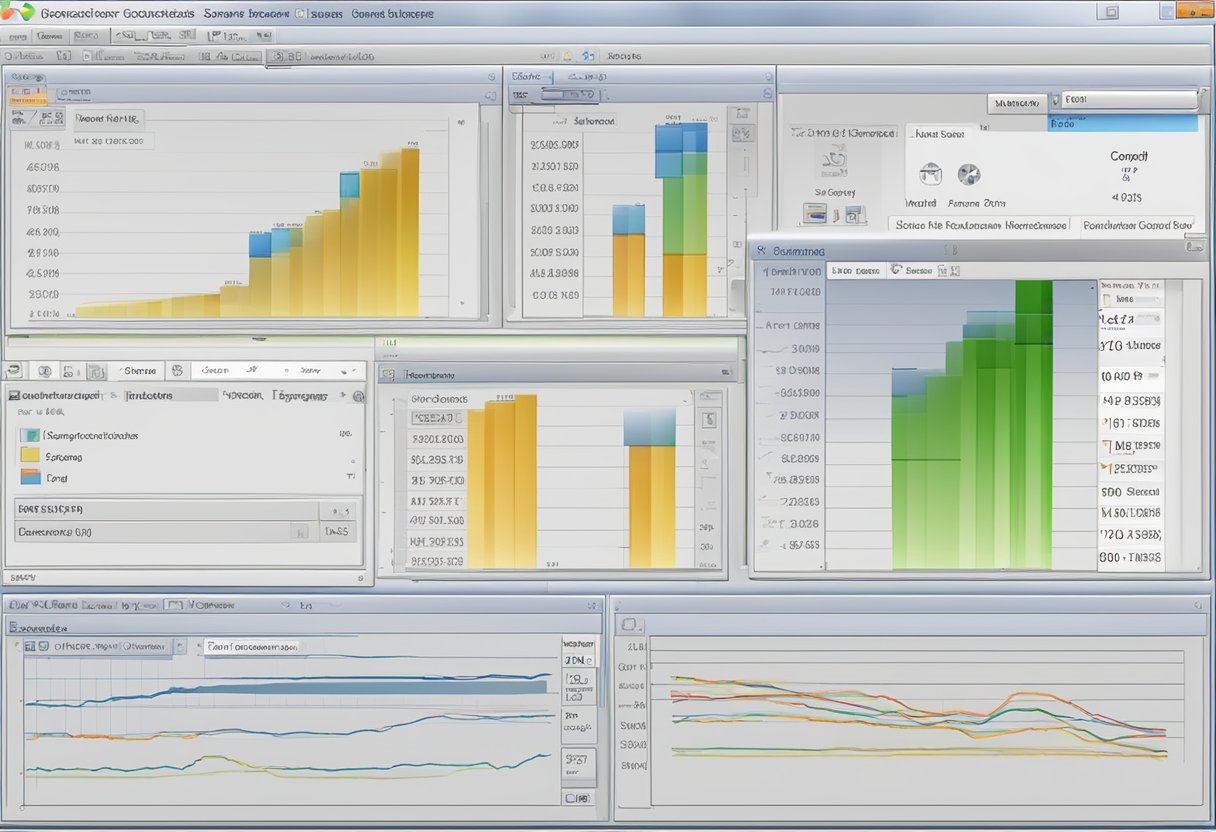Click the yellow bell icon in top toolbar

(567, 57)
